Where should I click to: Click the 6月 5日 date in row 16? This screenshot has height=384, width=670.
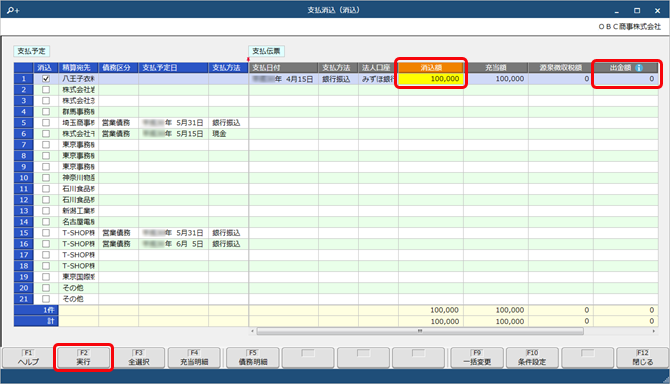173,244
